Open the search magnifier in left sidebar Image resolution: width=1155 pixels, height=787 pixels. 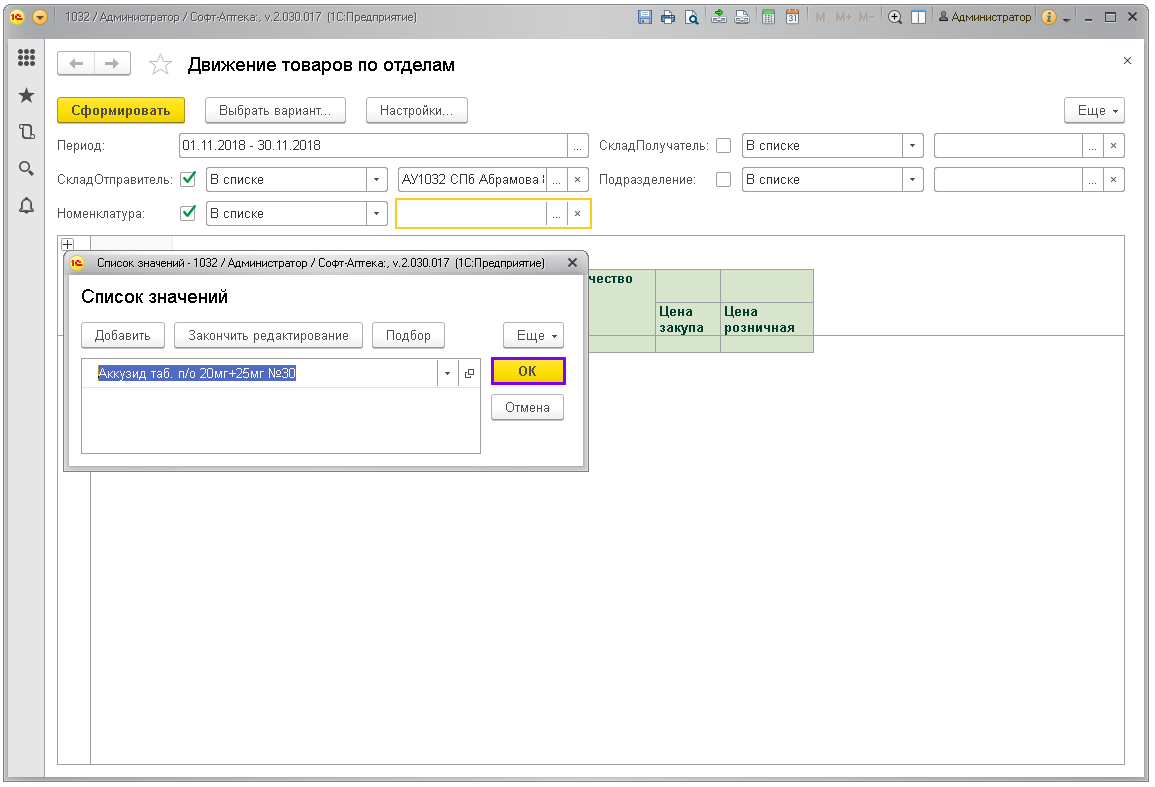[x=27, y=168]
